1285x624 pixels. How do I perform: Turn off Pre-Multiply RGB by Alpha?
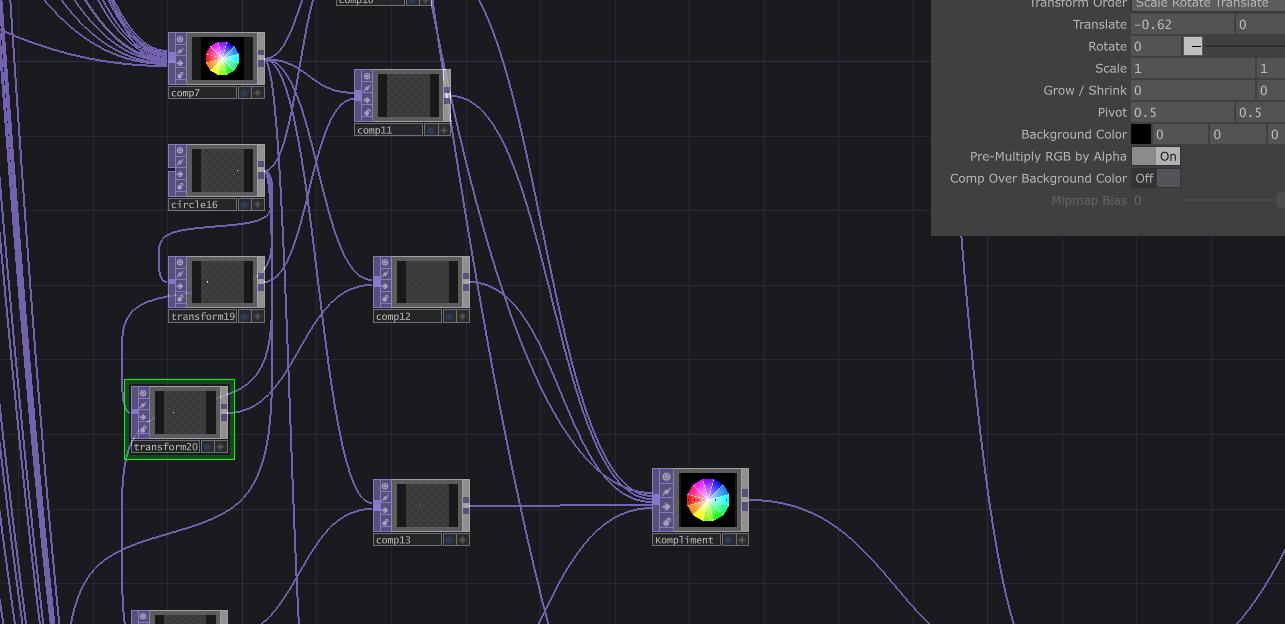[x=1156, y=156]
